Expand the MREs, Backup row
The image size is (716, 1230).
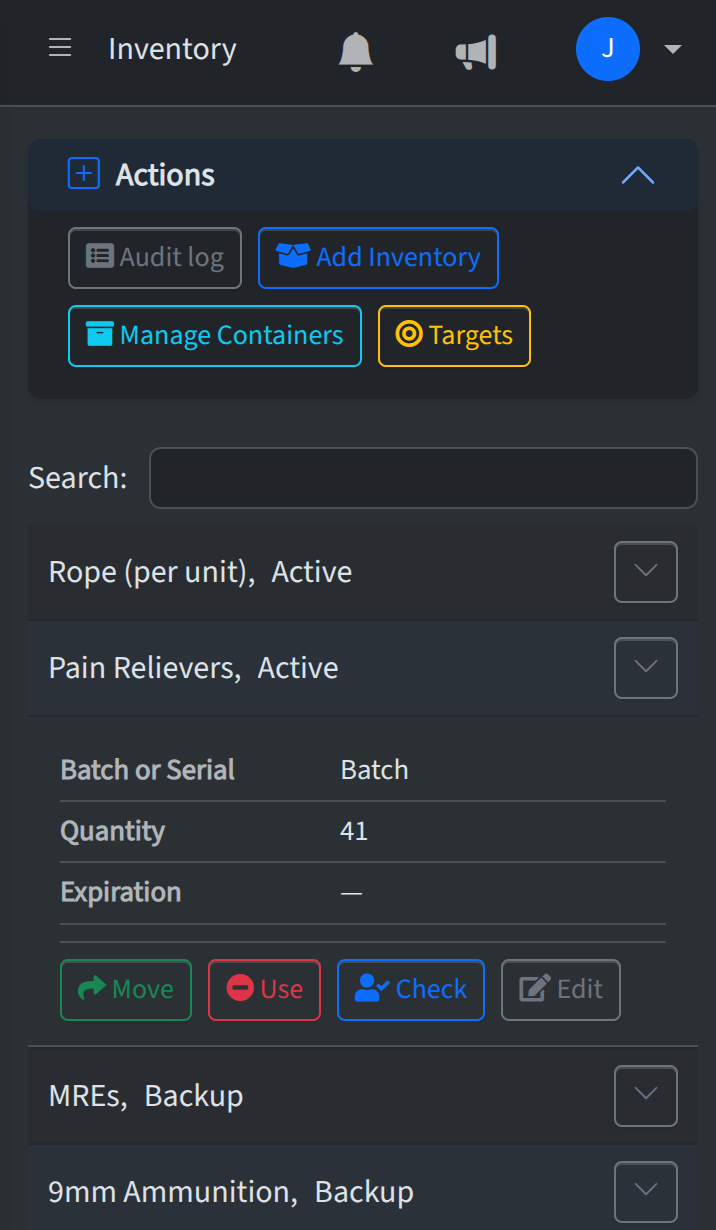click(x=645, y=1095)
